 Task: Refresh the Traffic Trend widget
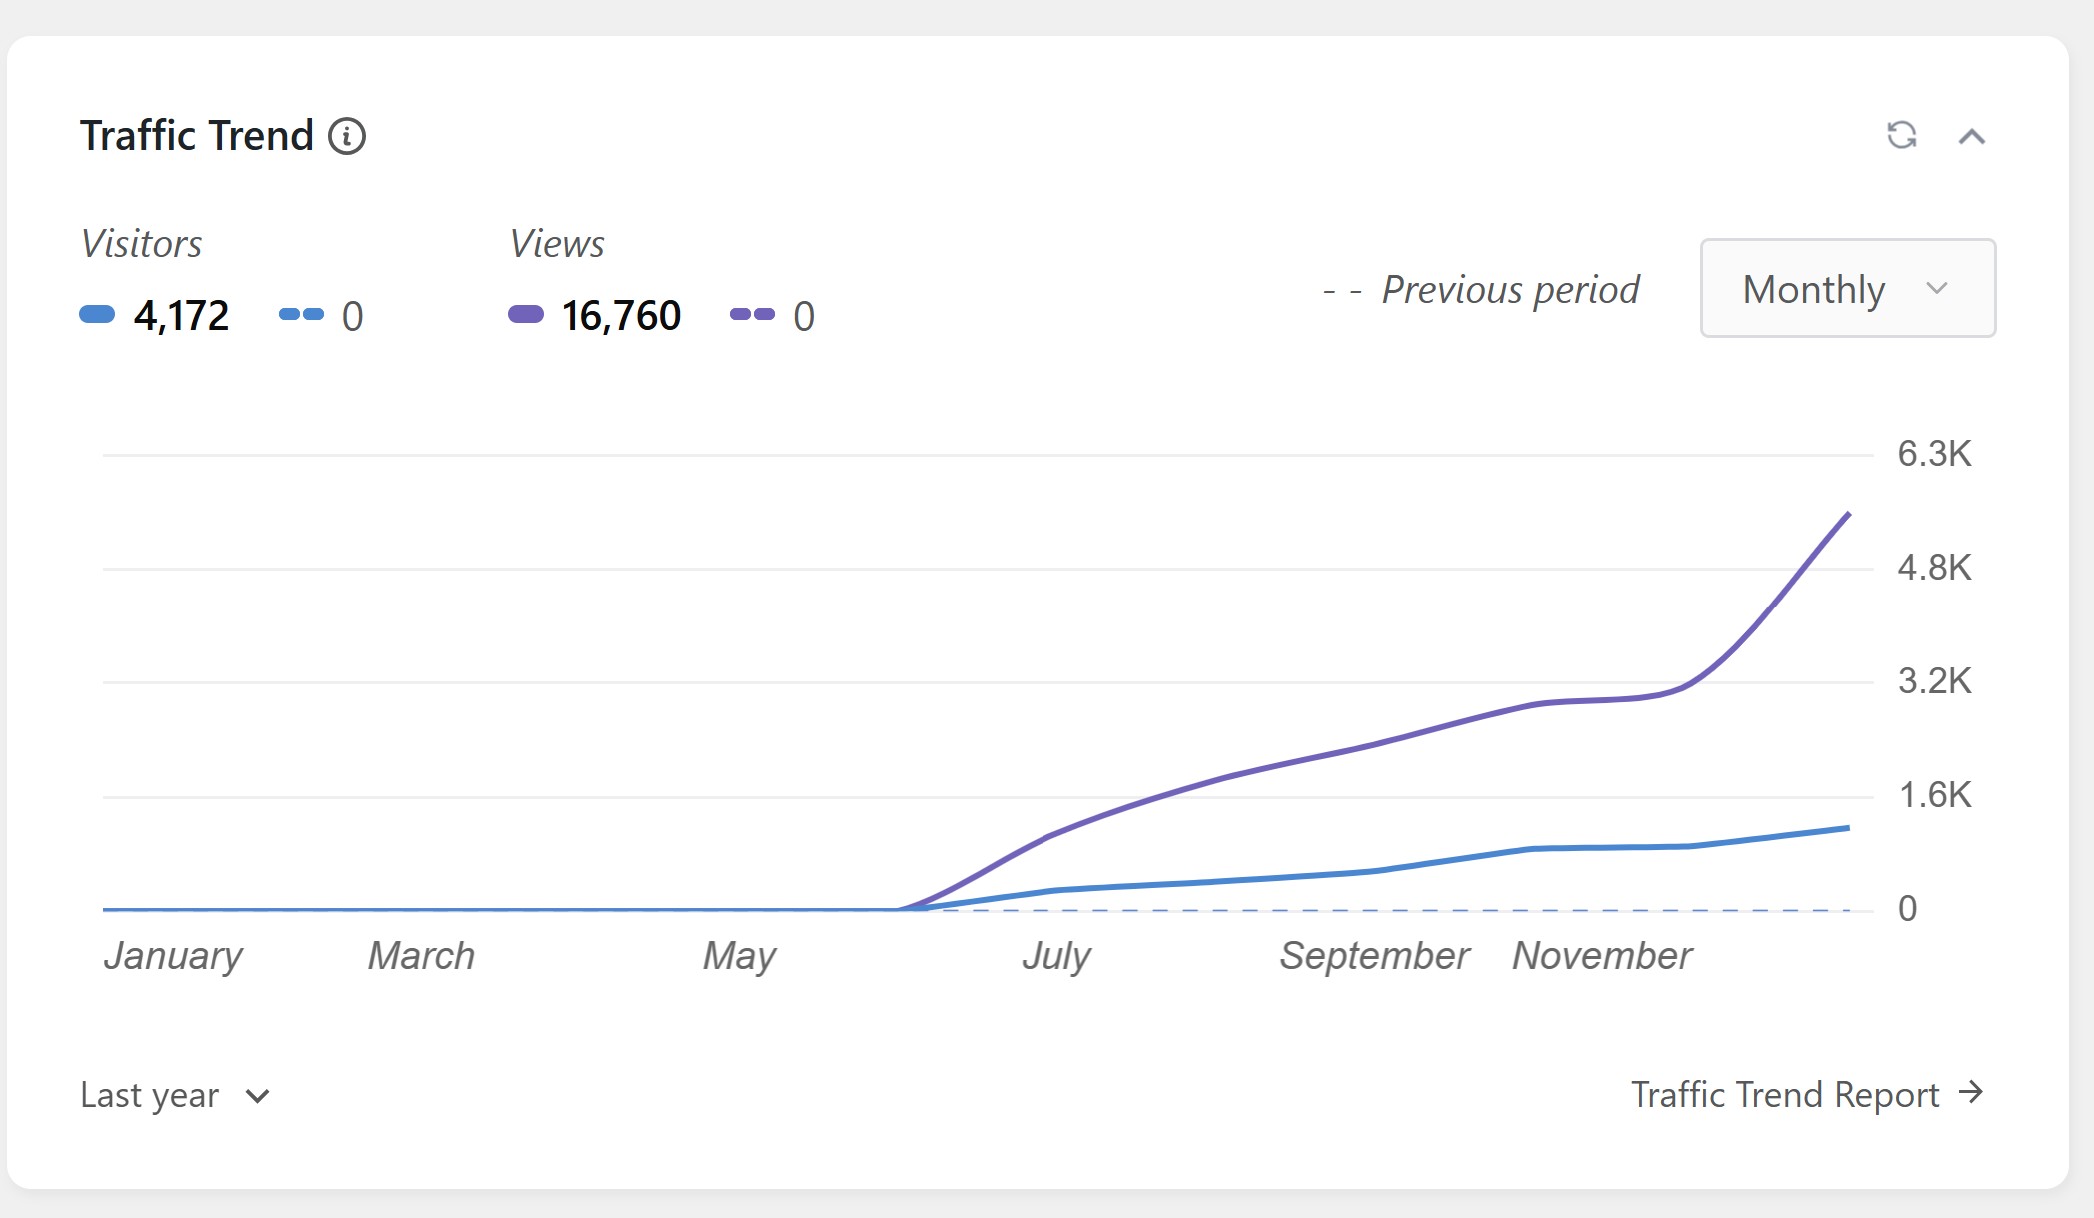click(x=1901, y=135)
